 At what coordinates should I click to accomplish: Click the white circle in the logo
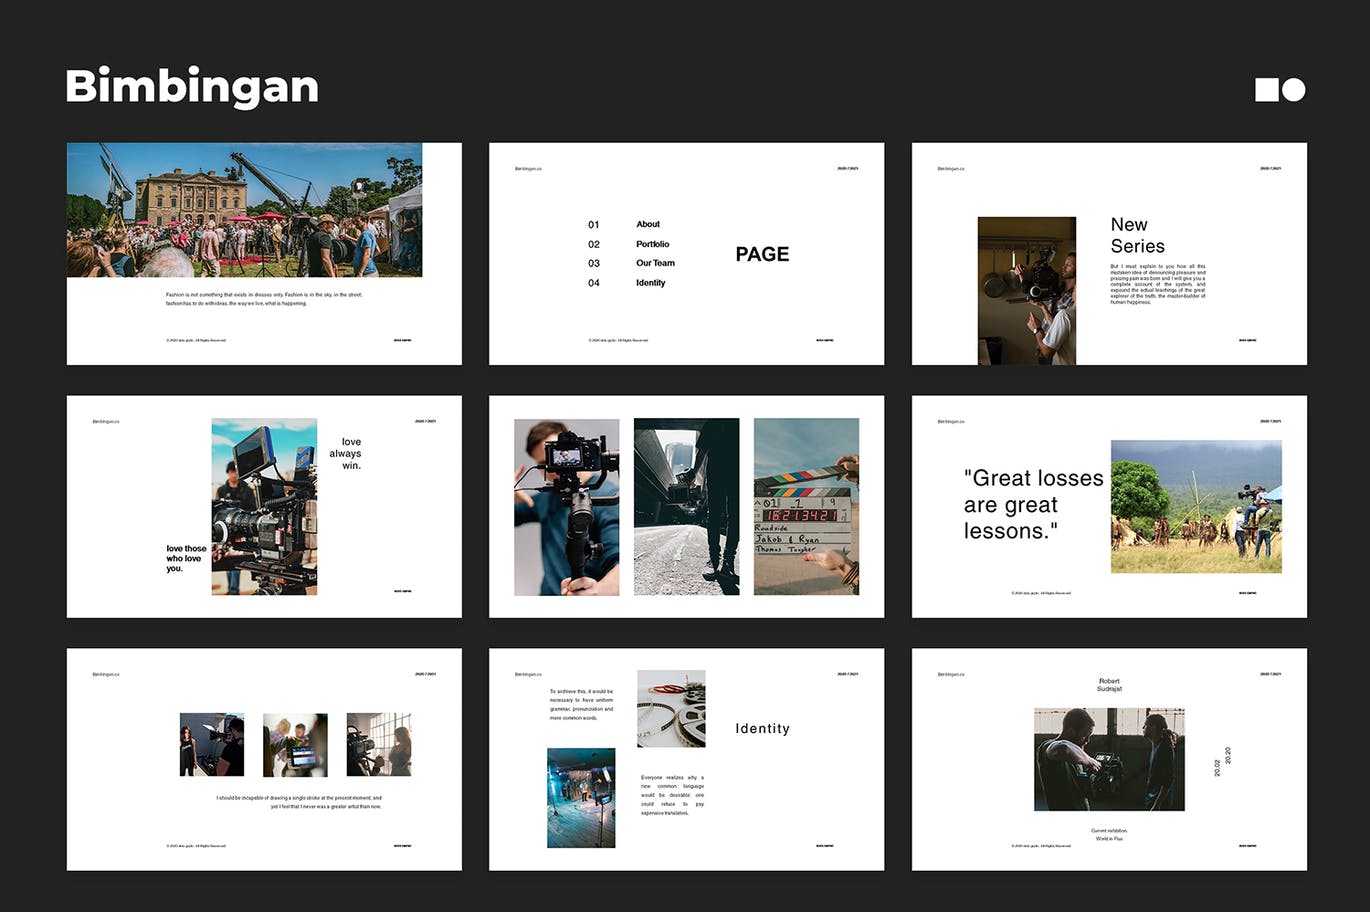click(x=1294, y=90)
